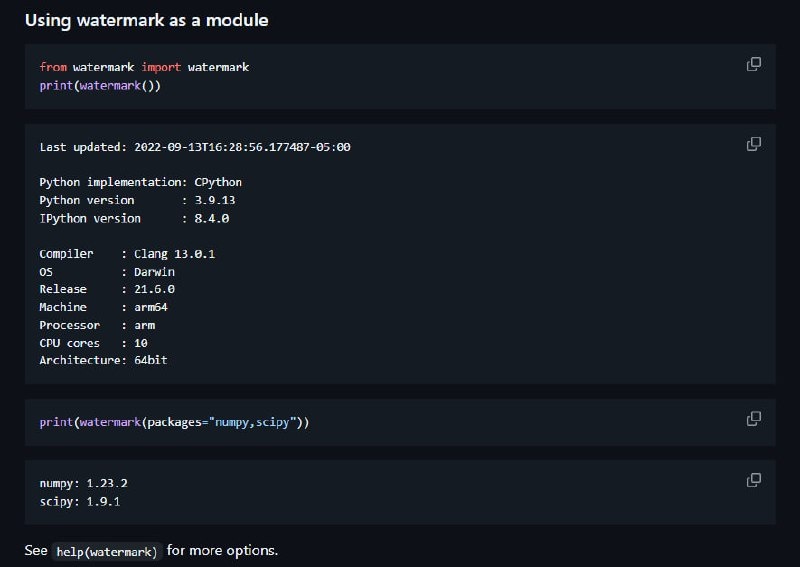Image resolution: width=800 pixels, height=567 pixels.
Task: Click the 'CPU cores : 10' line
Action: [93, 343]
